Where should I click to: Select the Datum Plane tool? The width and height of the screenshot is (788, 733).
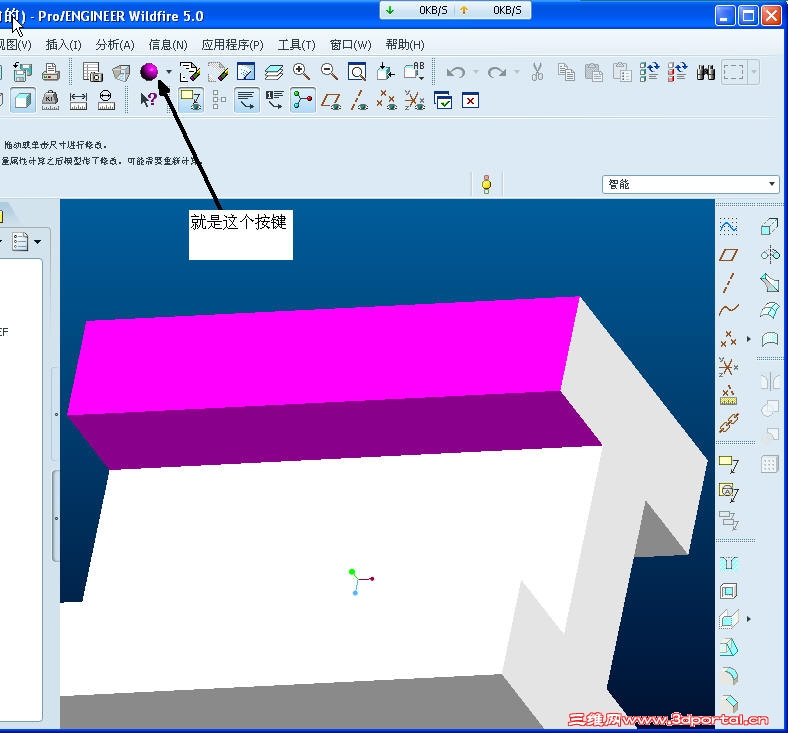(x=728, y=255)
